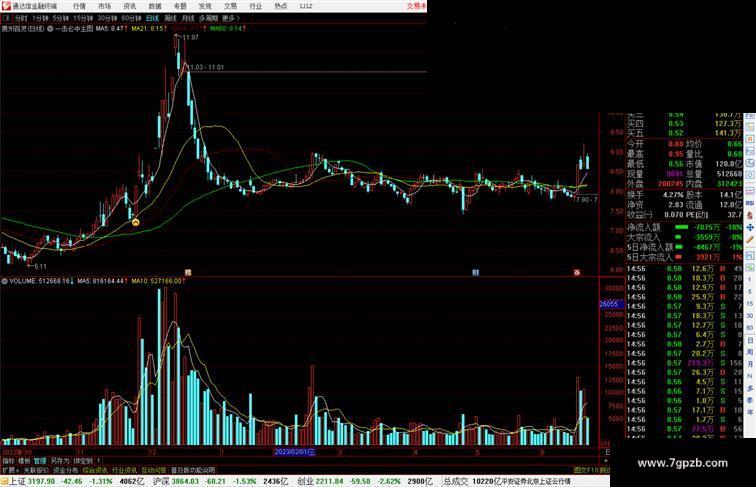Image resolution: width=756 pixels, height=487 pixels.
Task: Click the 11.97 high price label
Action: coord(191,38)
